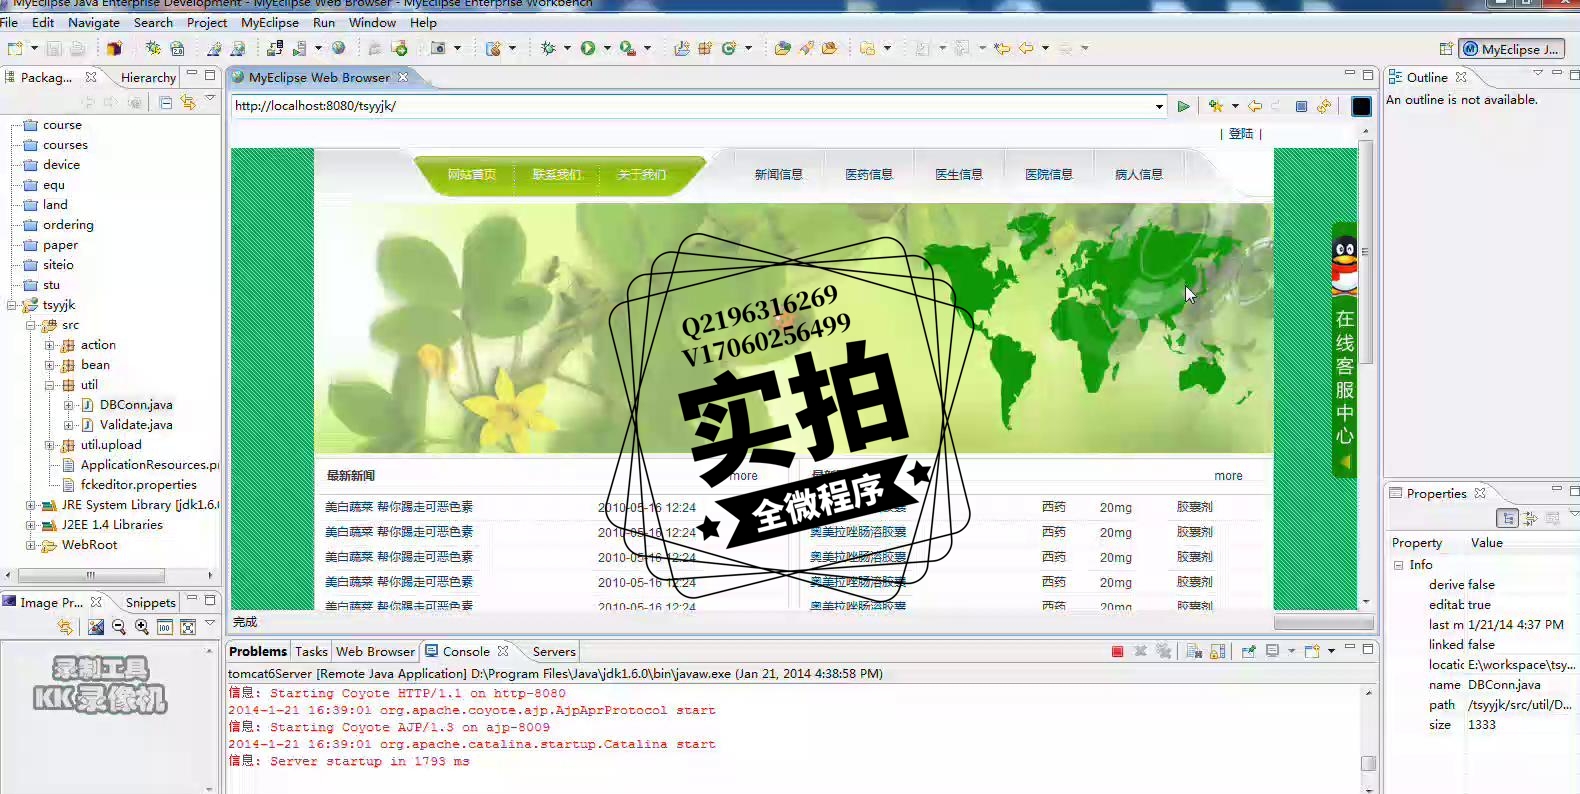Expand the action package node
This screenshot has width=1580, height=794.
click(50, 345)
